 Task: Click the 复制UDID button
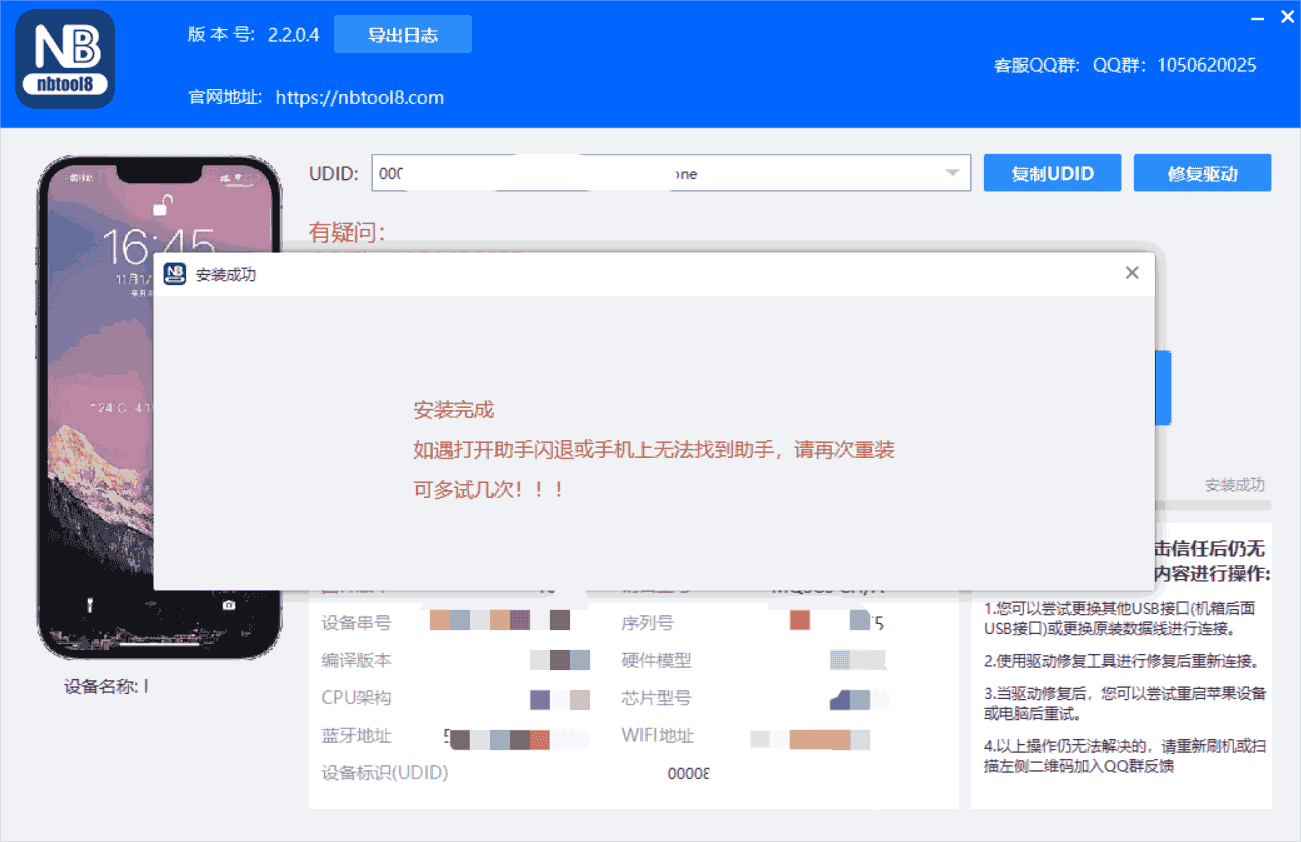coord(1052,173)
